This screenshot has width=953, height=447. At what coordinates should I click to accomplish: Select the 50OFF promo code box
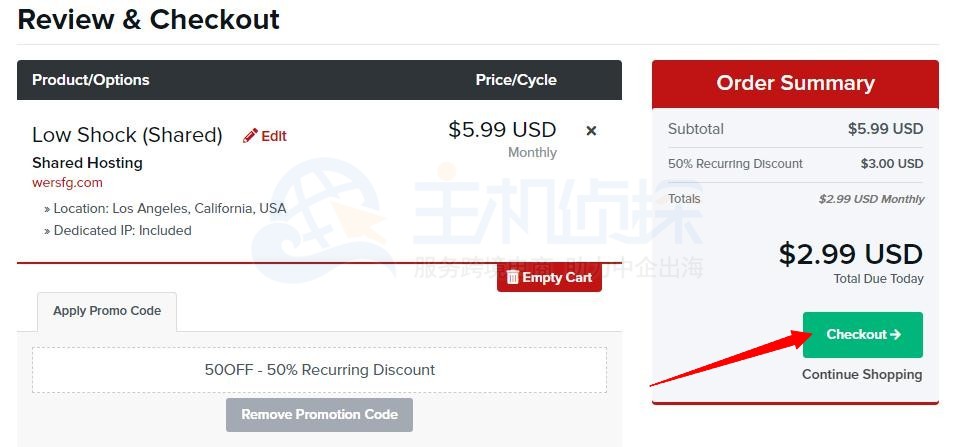tap(319, 370)
